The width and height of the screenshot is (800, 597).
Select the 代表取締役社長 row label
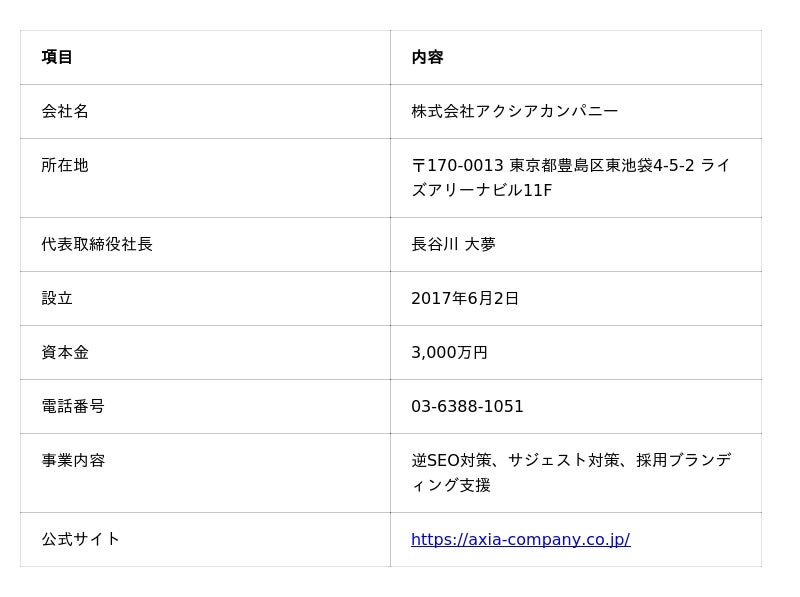click(x=97, y=244)
